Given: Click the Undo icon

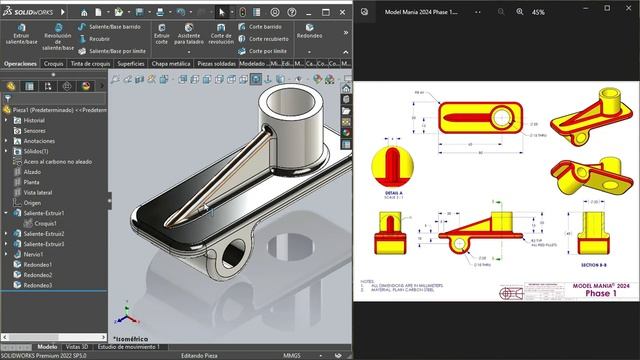Looking at the screenshot, I should (181, 12).
